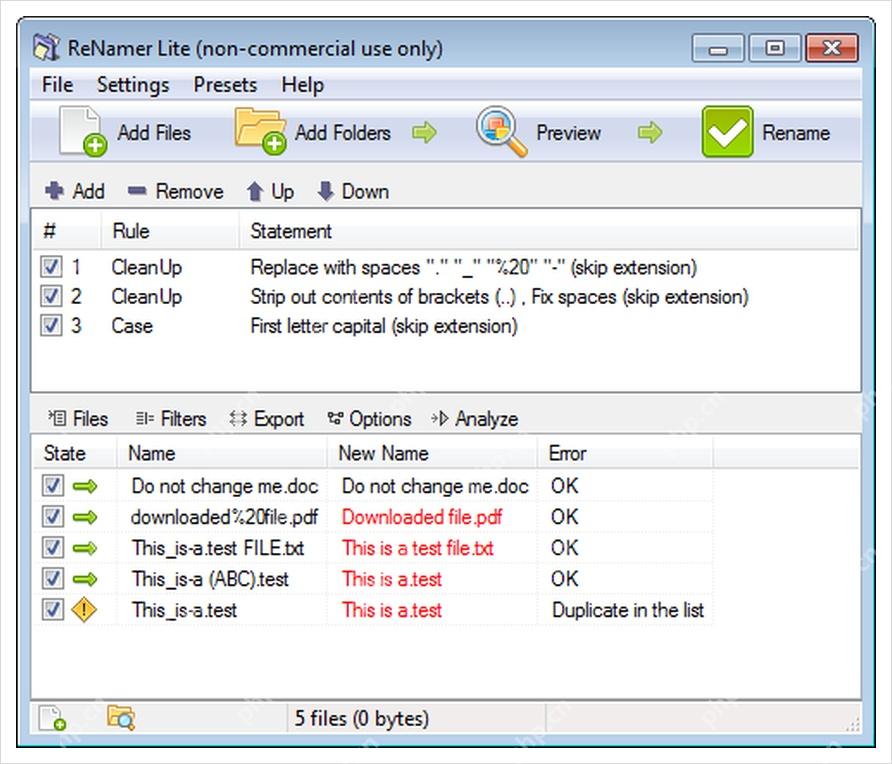Click file name 'Do not change me.doc'
This screenshot has height=764, width=892.
224,486
